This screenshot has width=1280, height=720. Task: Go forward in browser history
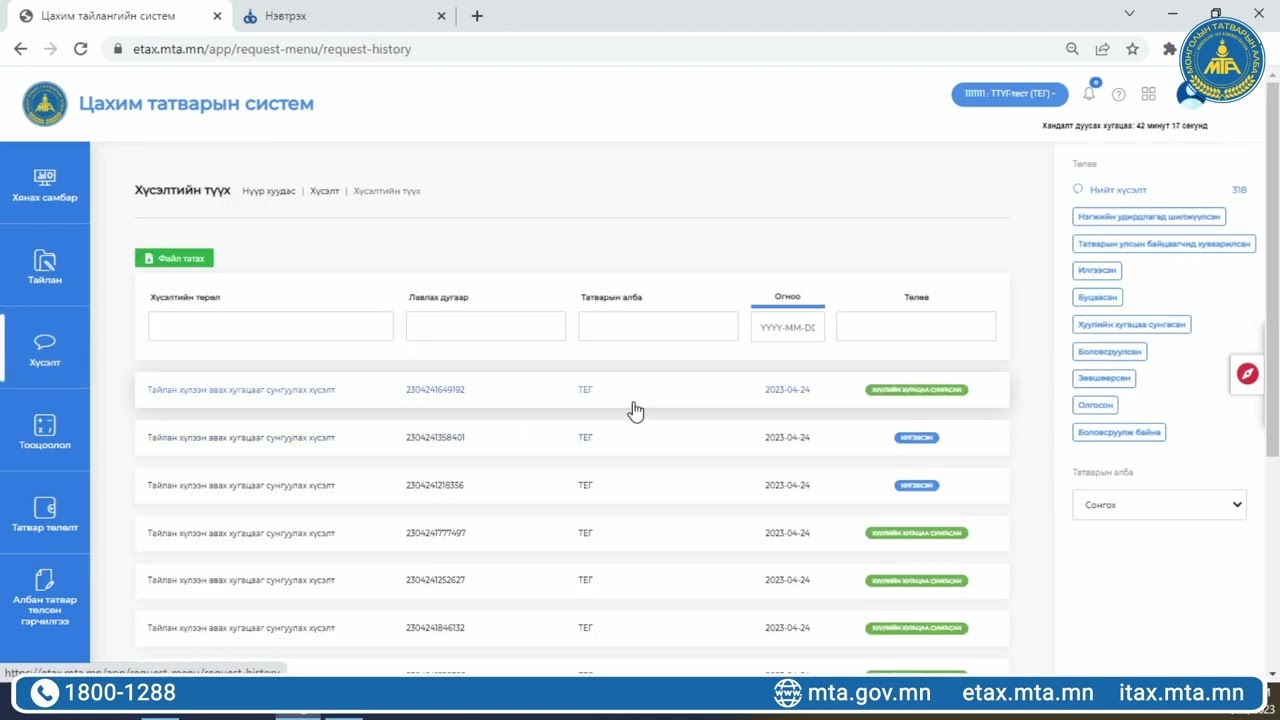[x=50, y=49]
